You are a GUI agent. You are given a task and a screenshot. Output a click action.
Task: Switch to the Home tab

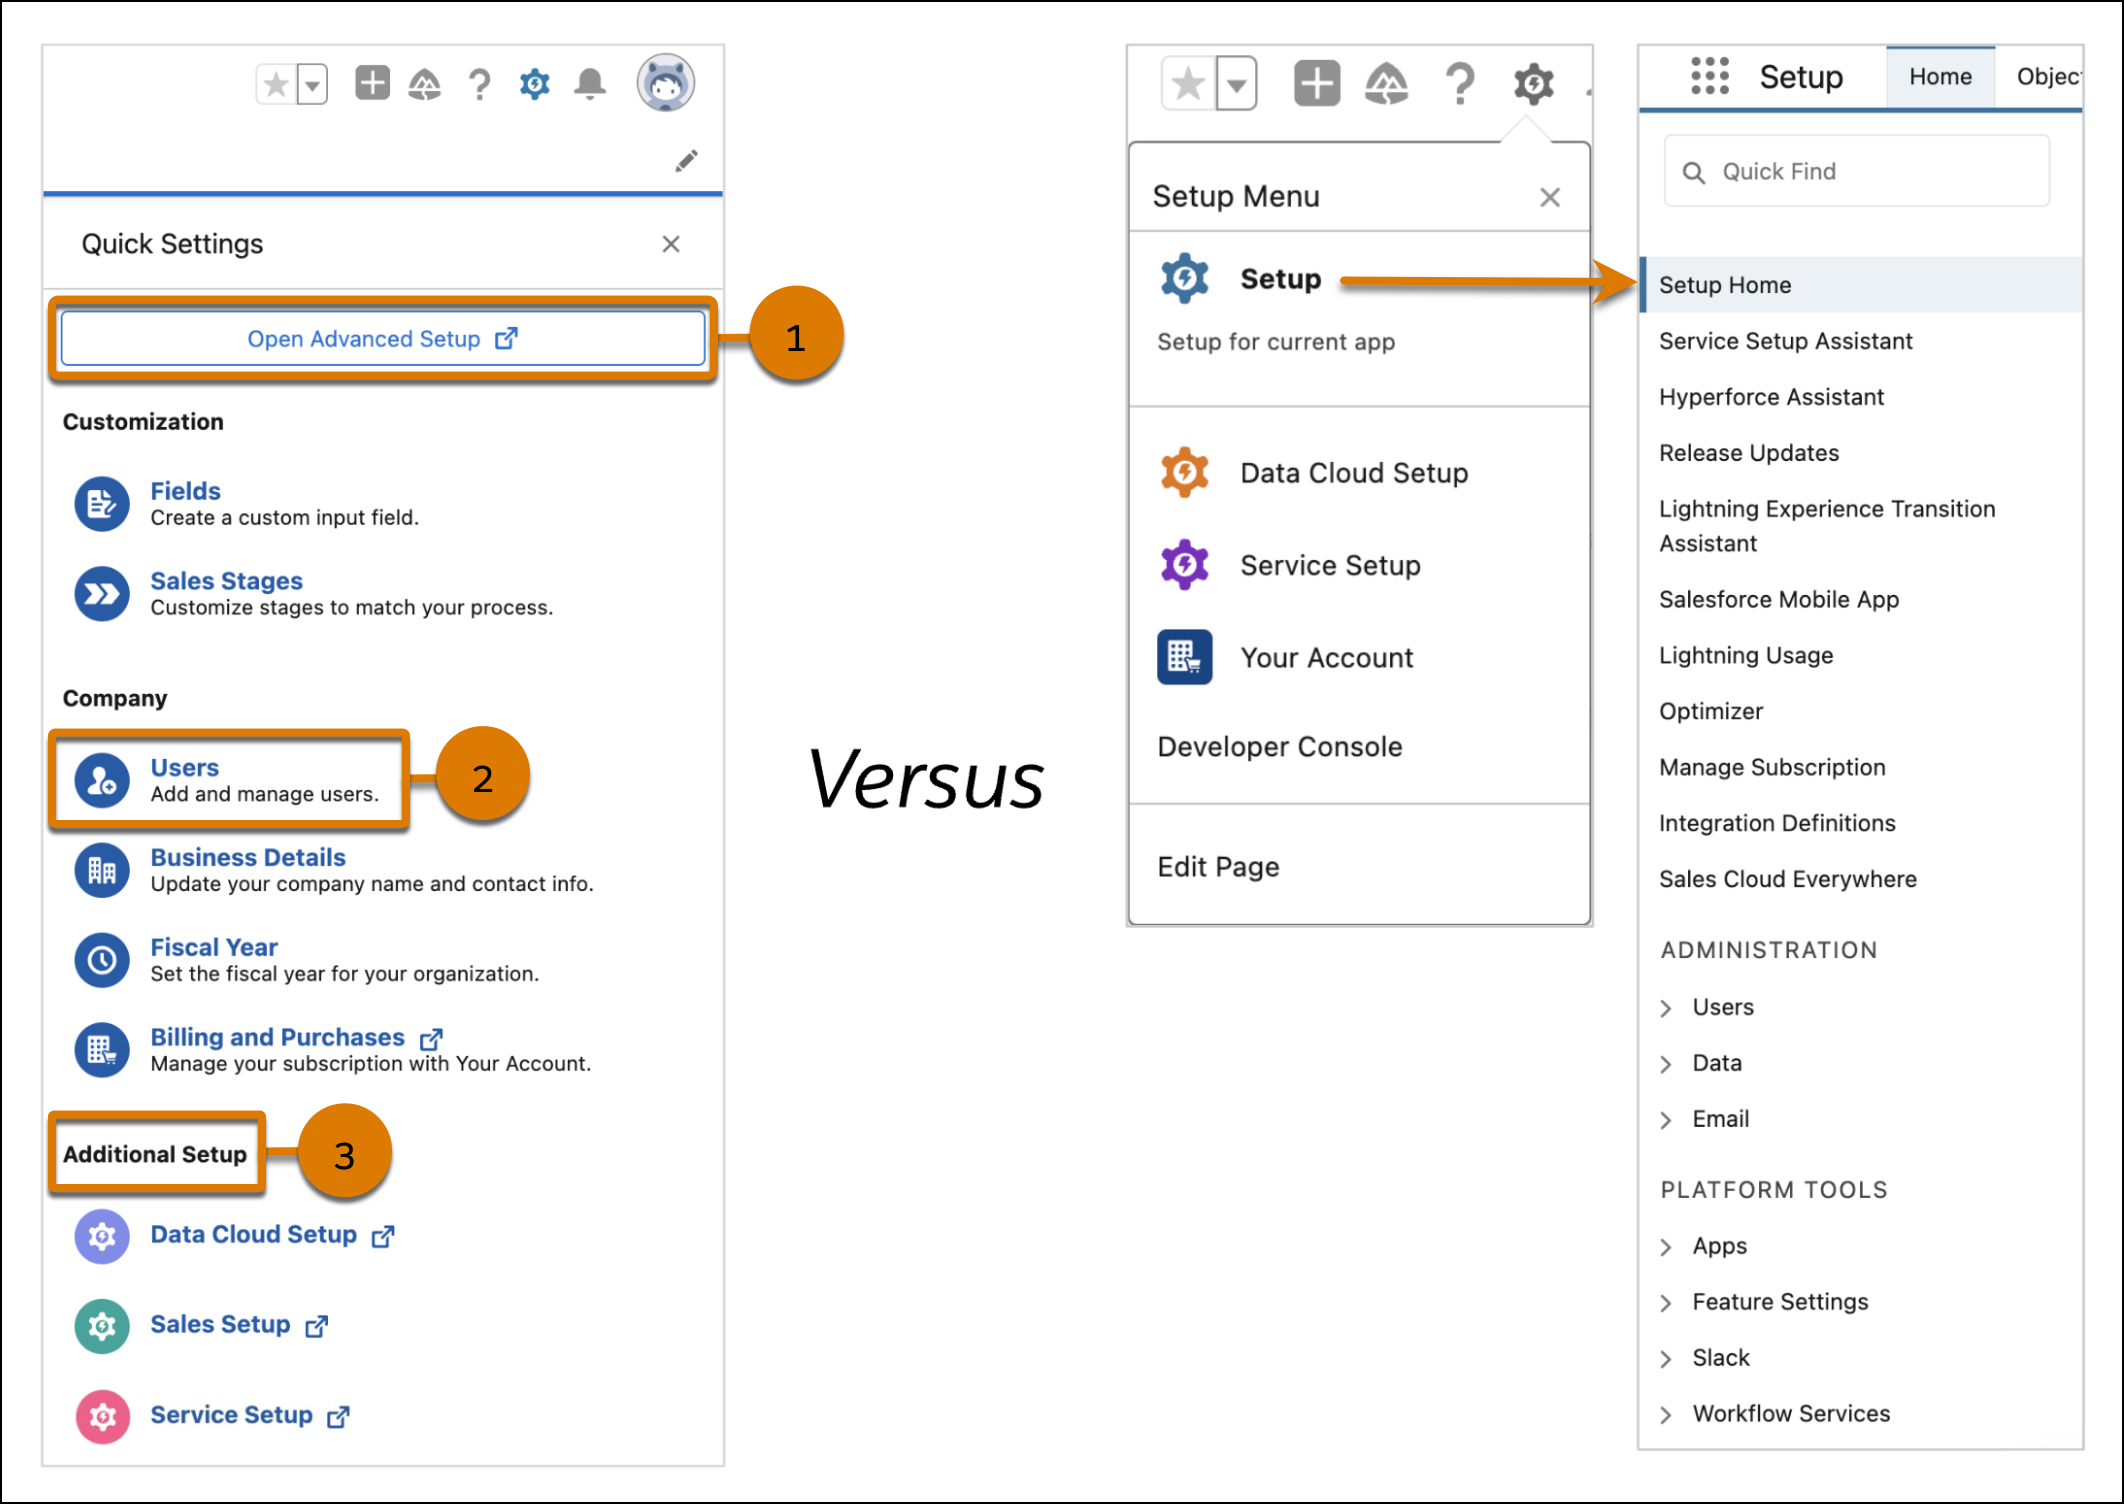pyautogui.click(x=1940, y=77)
